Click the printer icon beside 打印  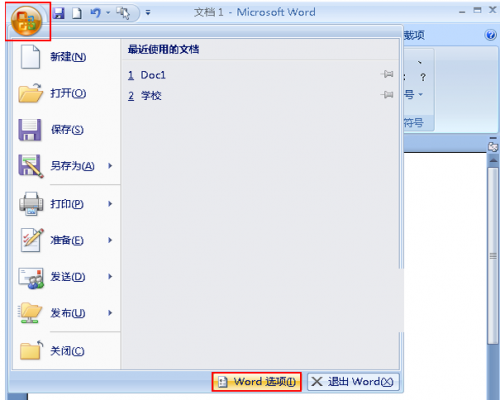(x=31, y=204)
